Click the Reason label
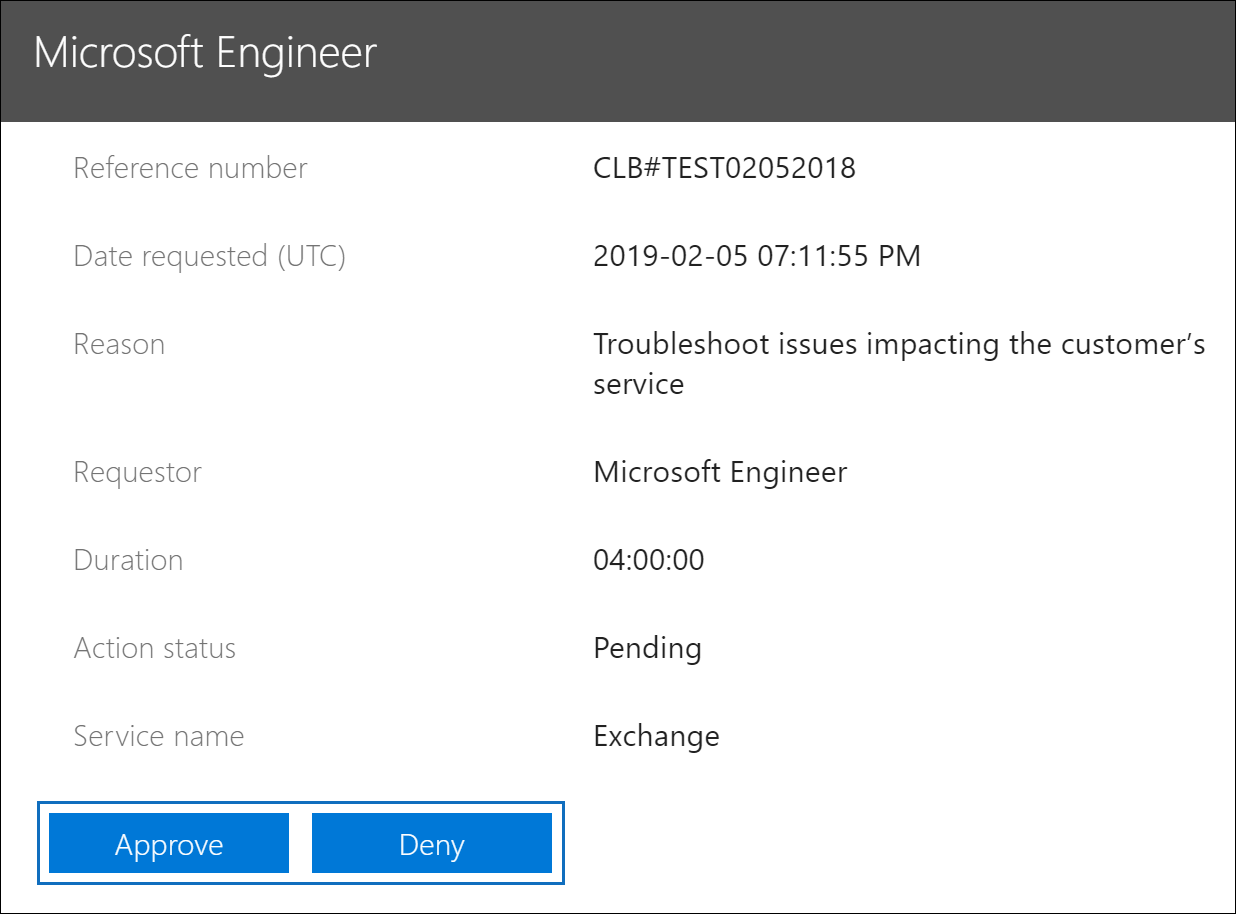The width and height of the screenshot is (1236, 914). 119,344
